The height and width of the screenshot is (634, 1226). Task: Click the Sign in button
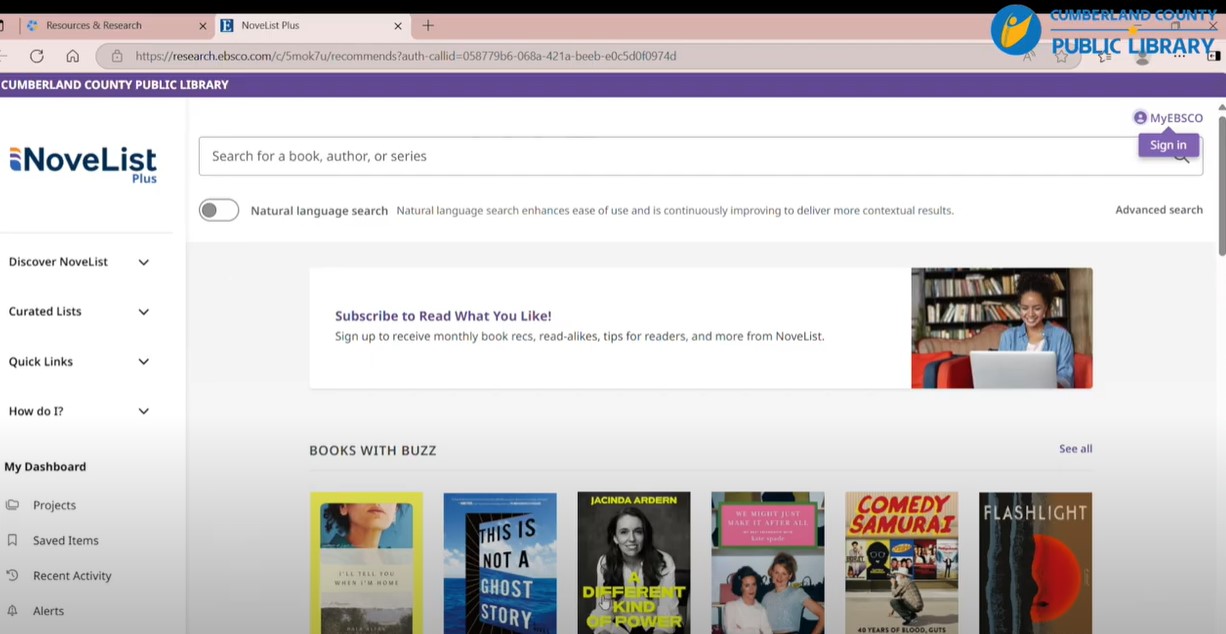pos(1167,145)
